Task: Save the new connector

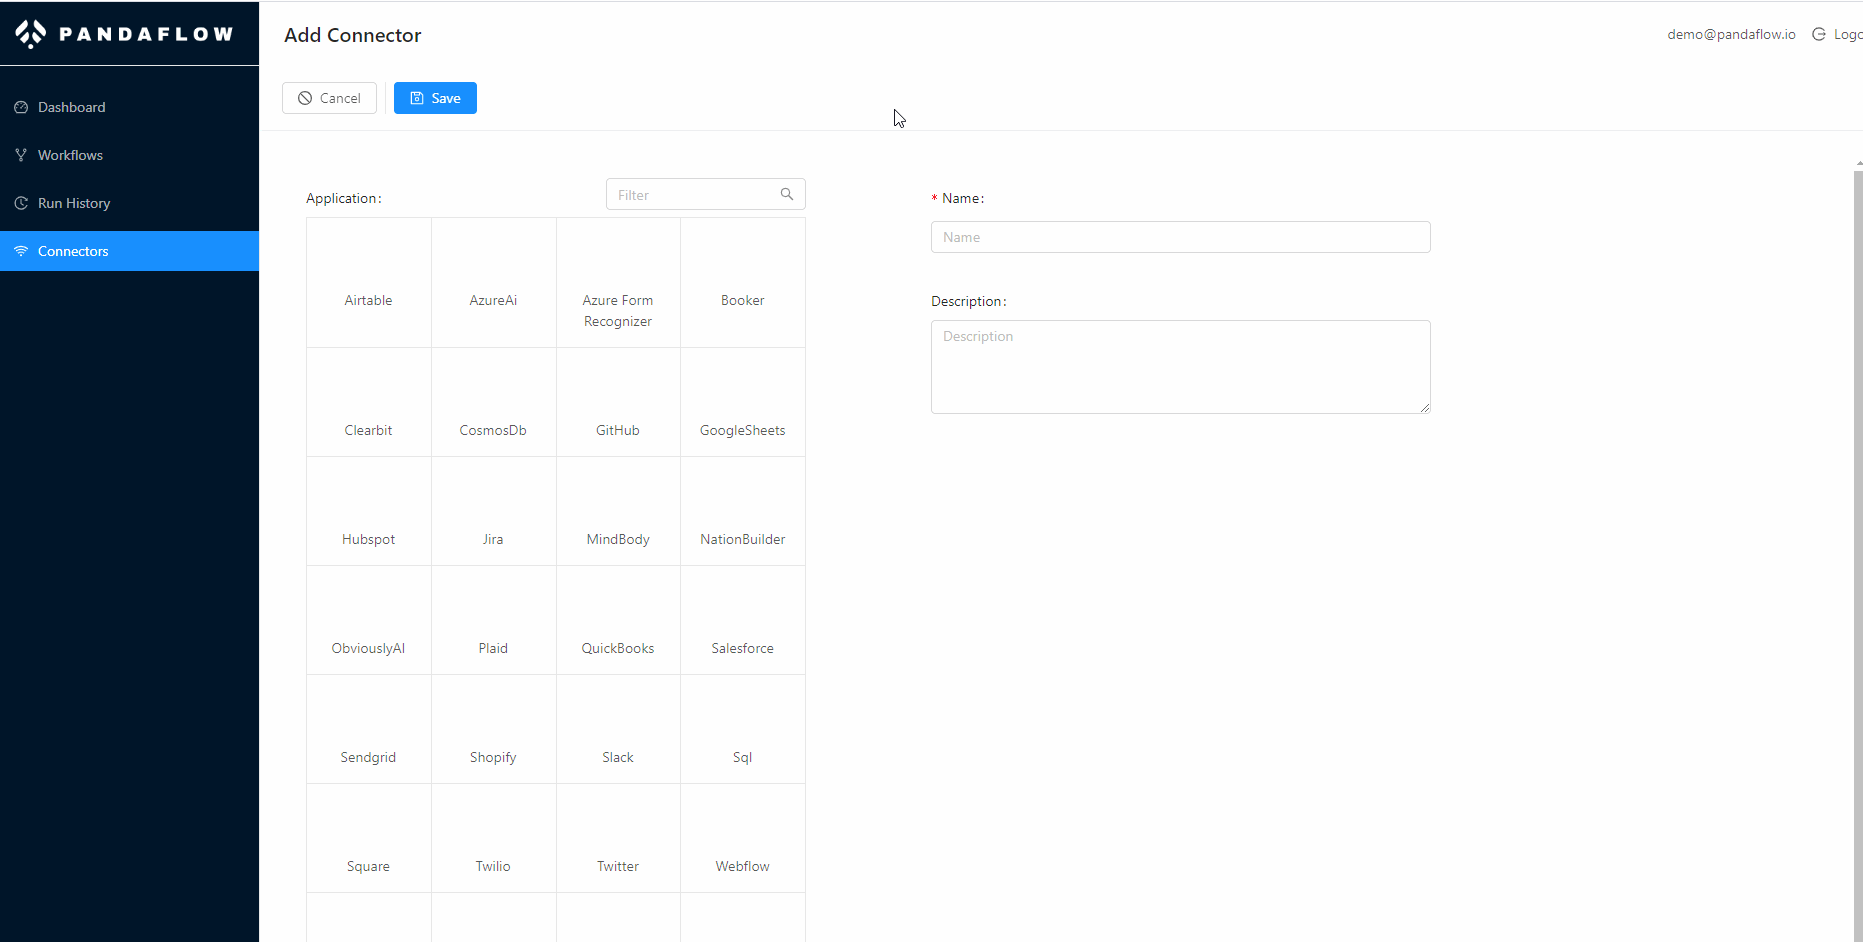Action: click(435, 98)
